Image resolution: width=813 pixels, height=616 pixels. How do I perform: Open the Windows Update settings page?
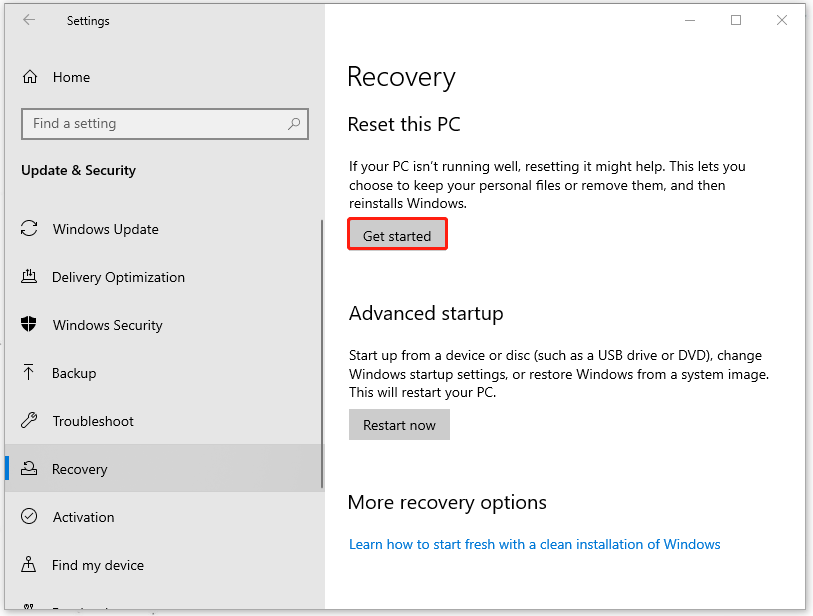105,229
